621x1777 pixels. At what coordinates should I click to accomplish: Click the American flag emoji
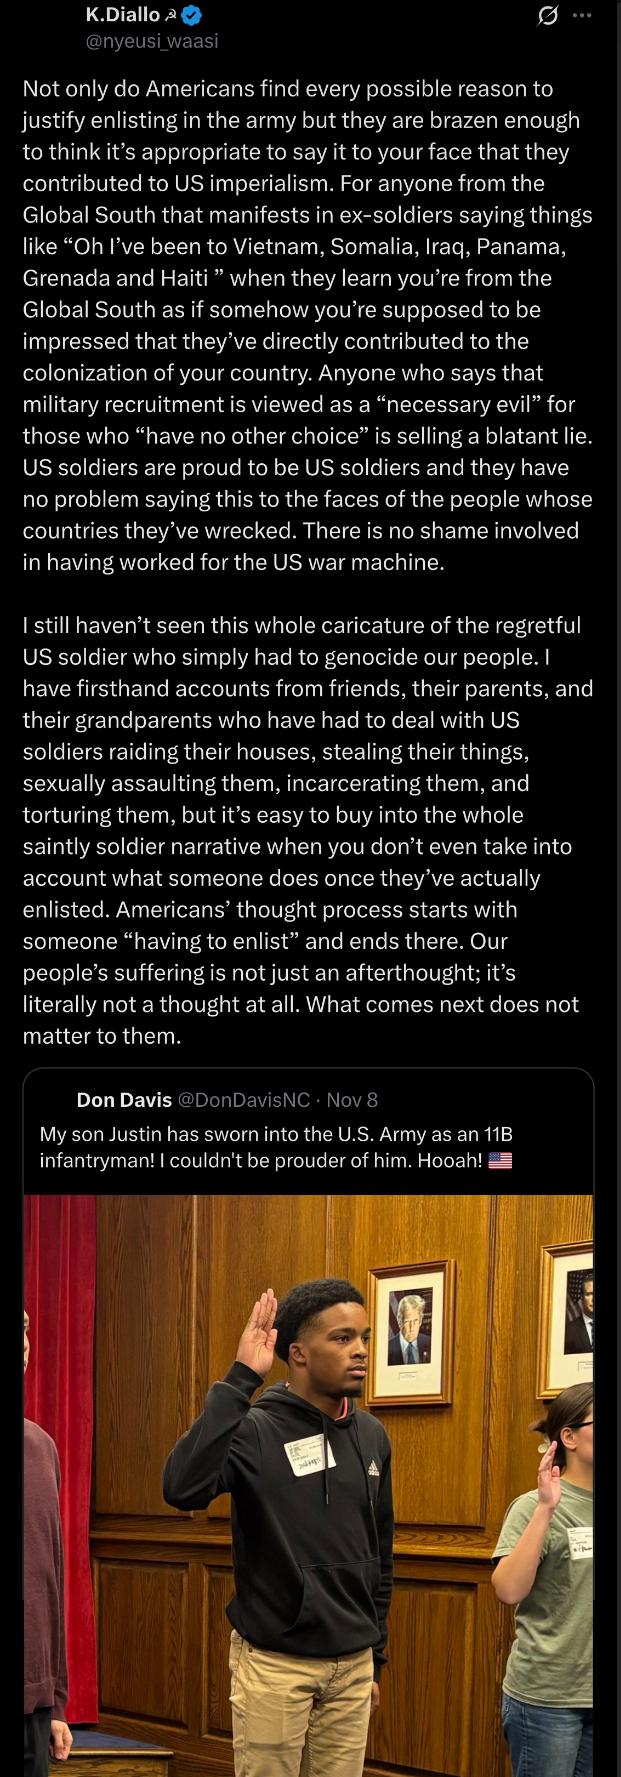pos(500,1160)
